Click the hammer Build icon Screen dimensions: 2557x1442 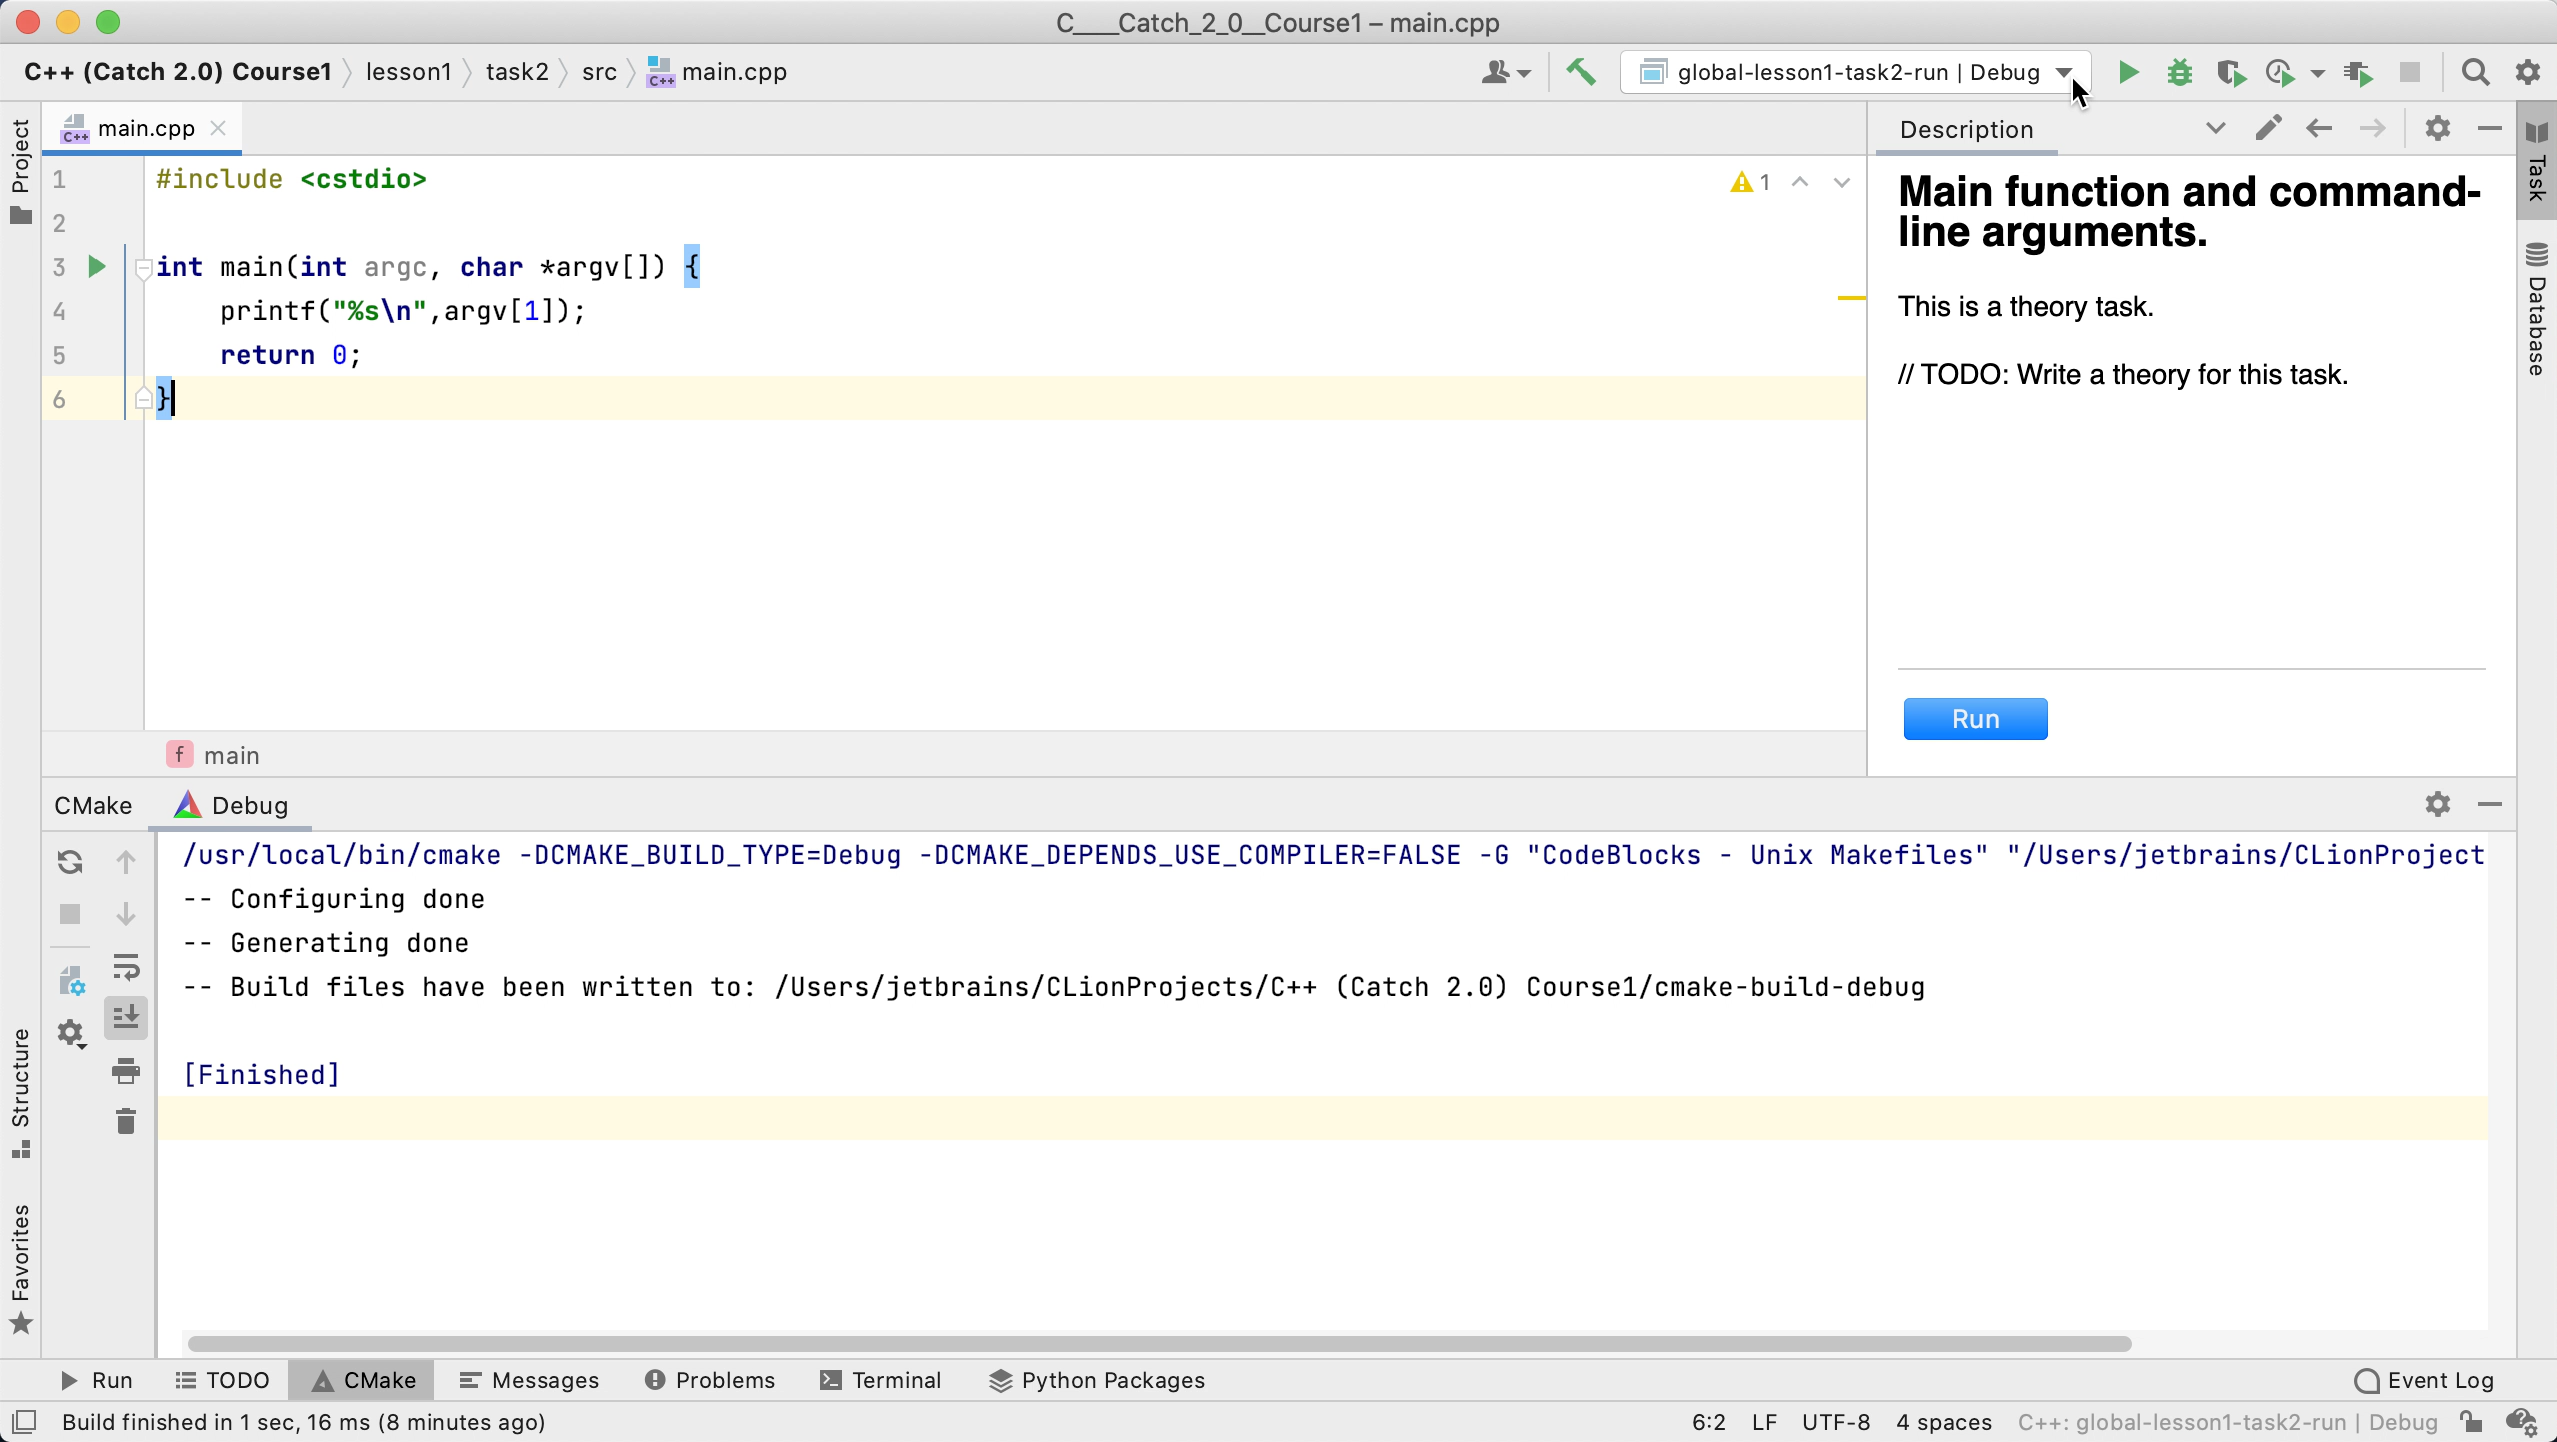tap(1581, 72)
